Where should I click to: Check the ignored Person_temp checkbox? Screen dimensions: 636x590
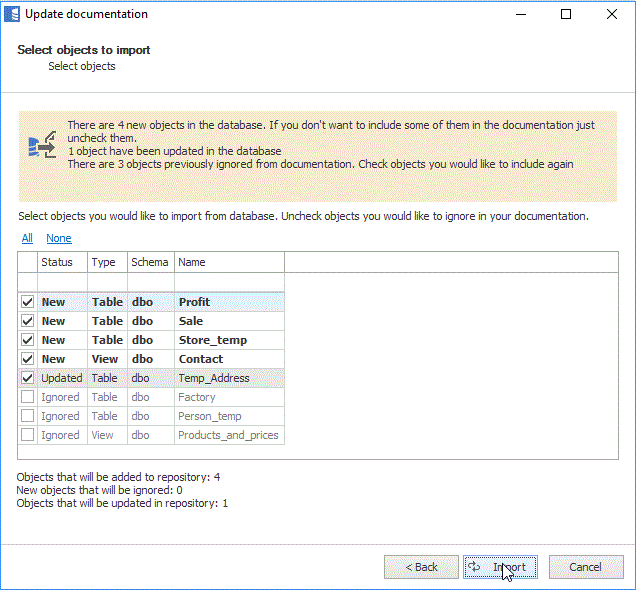(x=27, y=416)
